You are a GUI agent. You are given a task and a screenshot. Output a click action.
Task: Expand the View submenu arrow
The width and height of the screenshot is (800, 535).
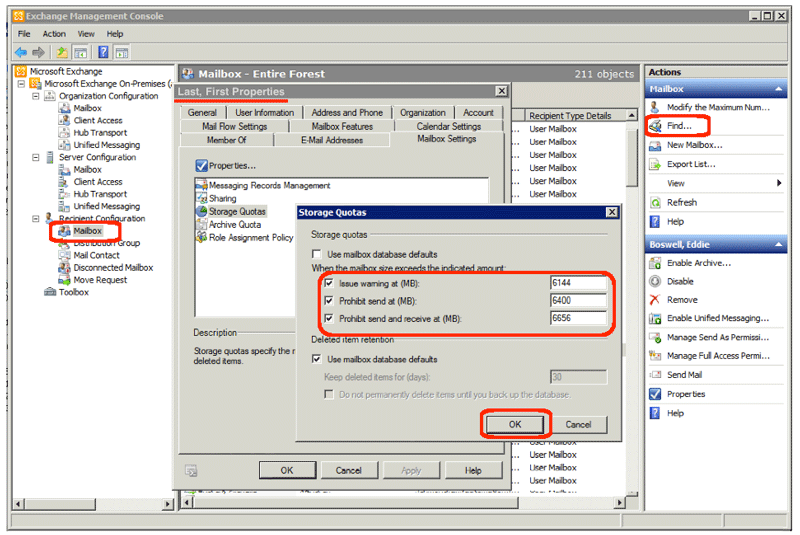click(x=779, y=183)
